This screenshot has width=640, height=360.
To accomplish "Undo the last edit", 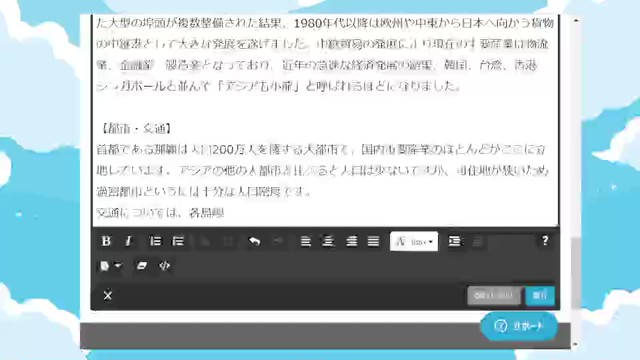I will point(255,241).
